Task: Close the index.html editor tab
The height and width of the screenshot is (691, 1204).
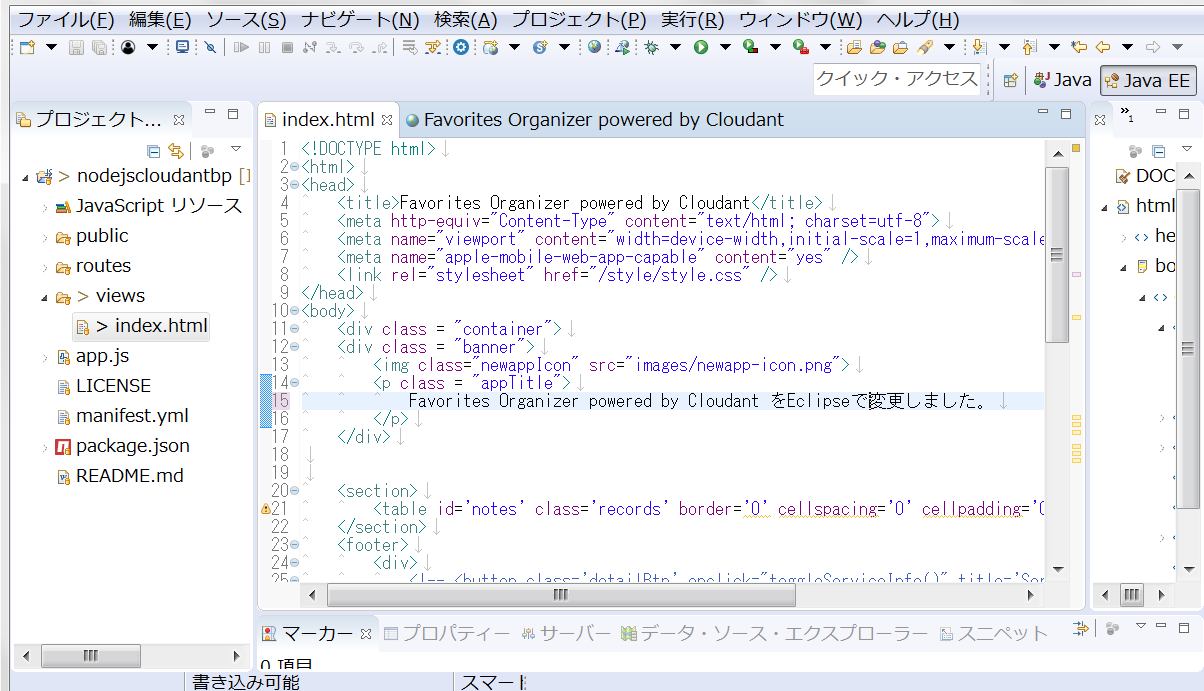Action: 387,120
